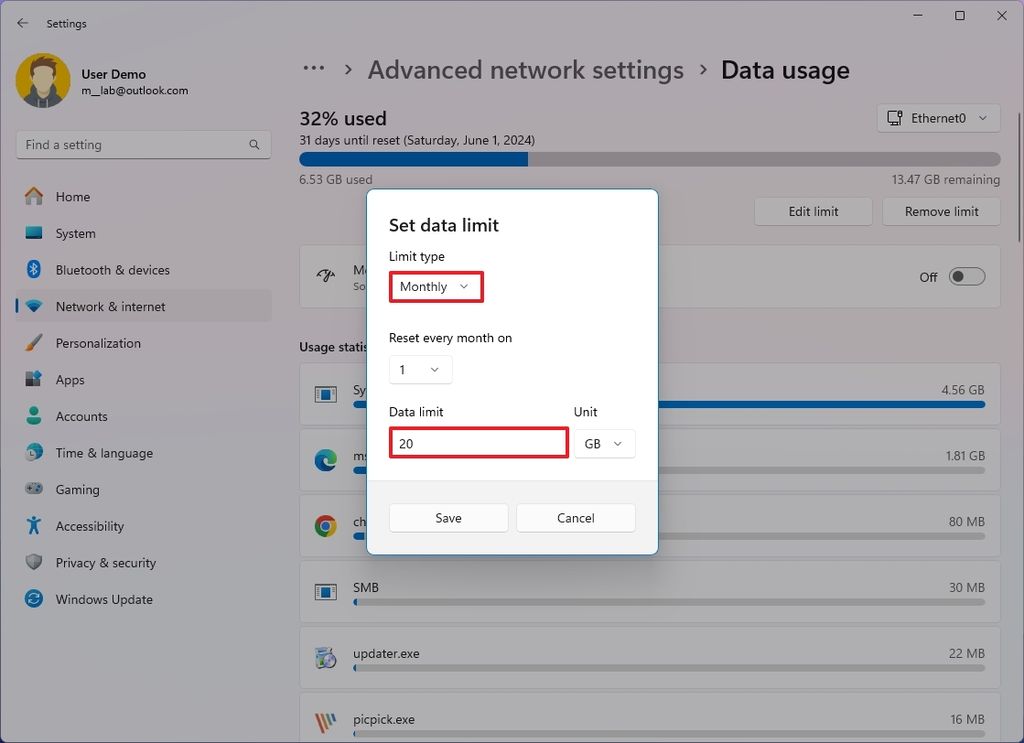
Task: Click the data usage progress bar
Action: point(650,158)
